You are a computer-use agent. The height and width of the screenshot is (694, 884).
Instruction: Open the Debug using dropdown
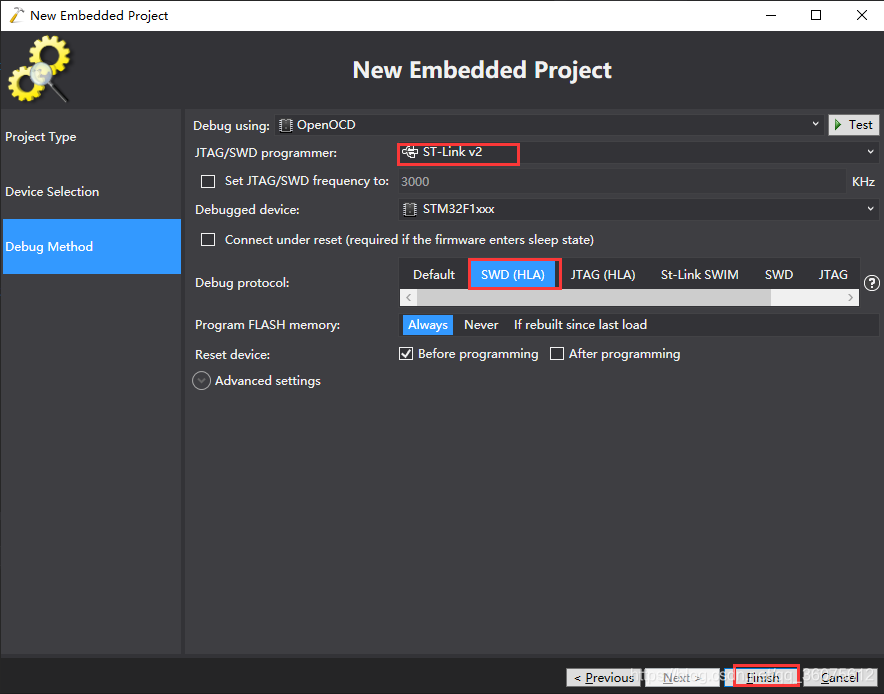(x=550, y=125)
